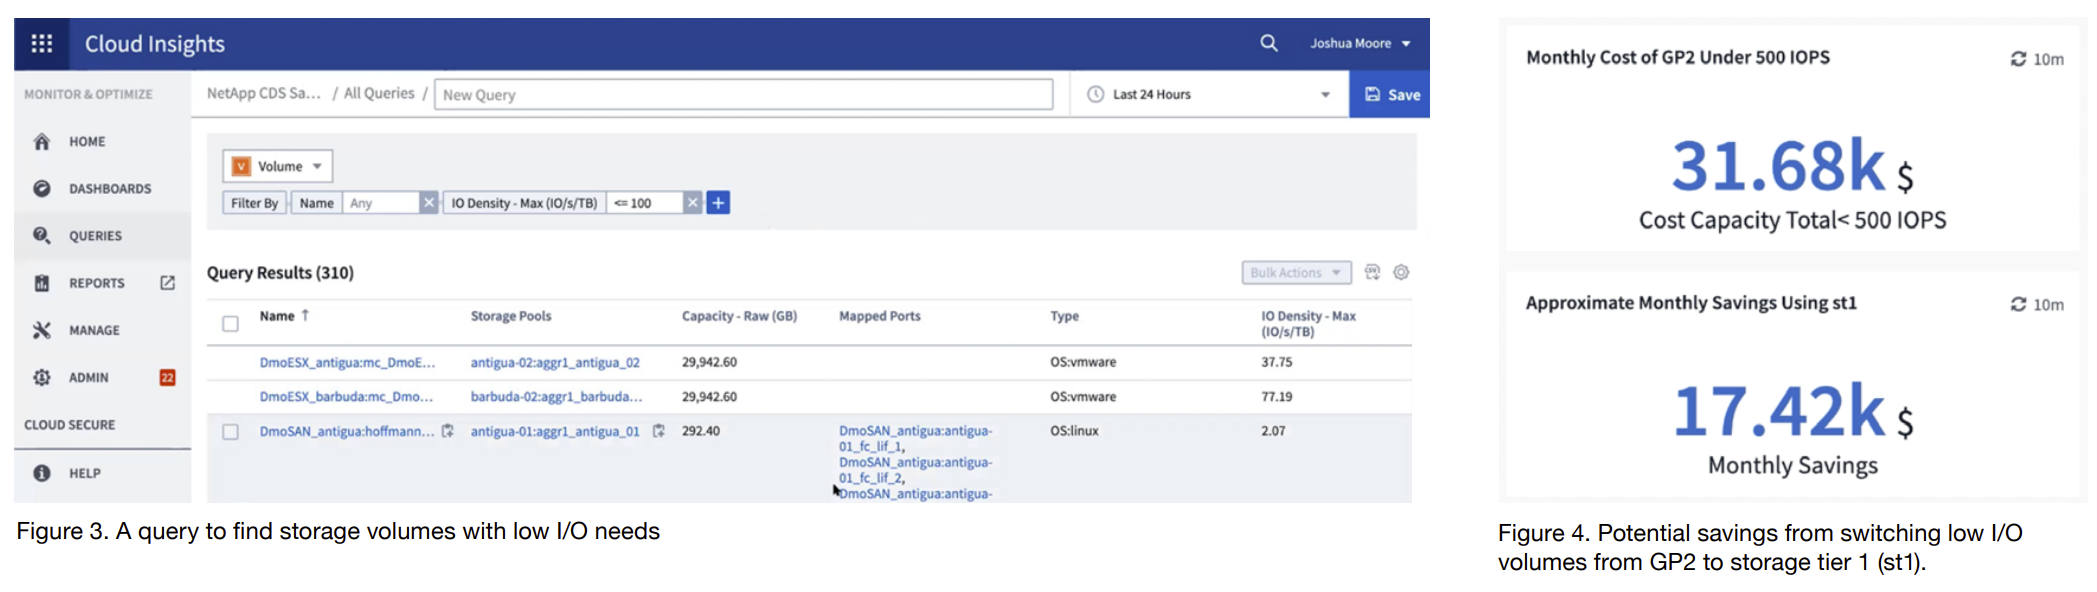Open Queries in the sidebar
Image resolution: width=2097 pixels, height=592 pixels.
coord(95,236)
